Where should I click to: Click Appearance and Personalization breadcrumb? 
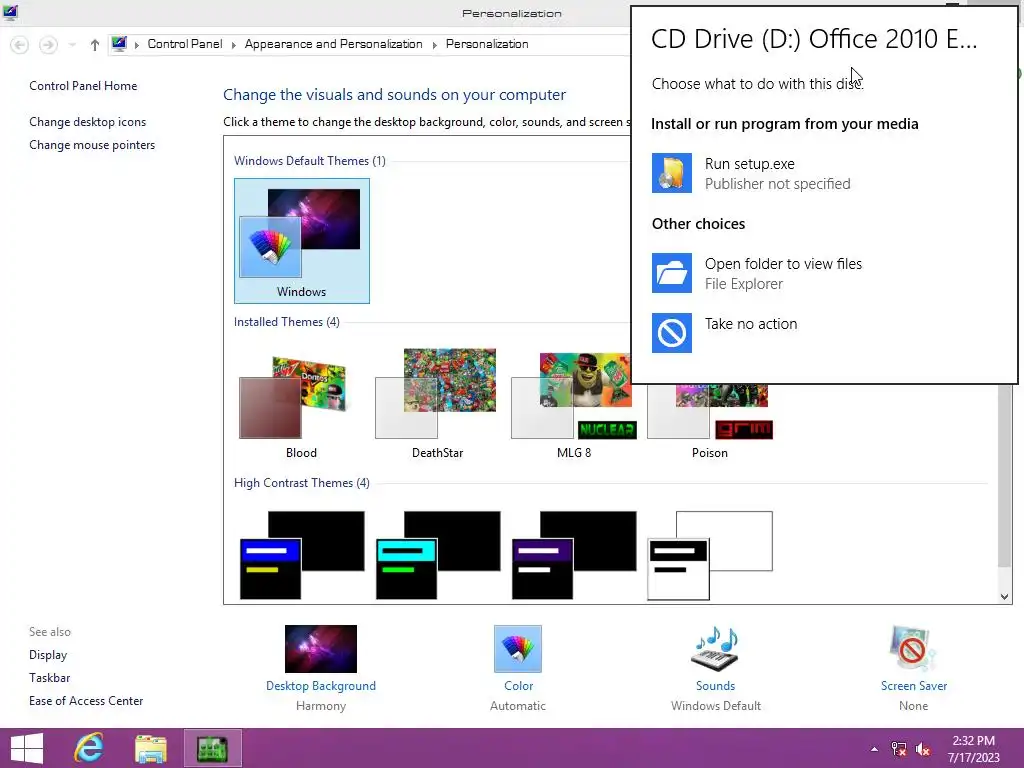(333, 44)
